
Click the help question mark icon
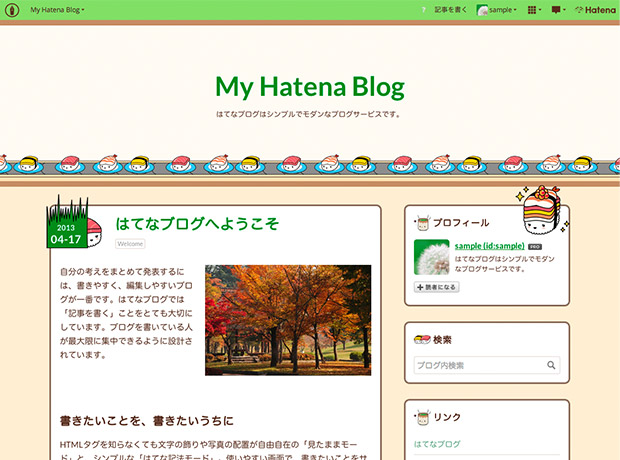[424, 10]
